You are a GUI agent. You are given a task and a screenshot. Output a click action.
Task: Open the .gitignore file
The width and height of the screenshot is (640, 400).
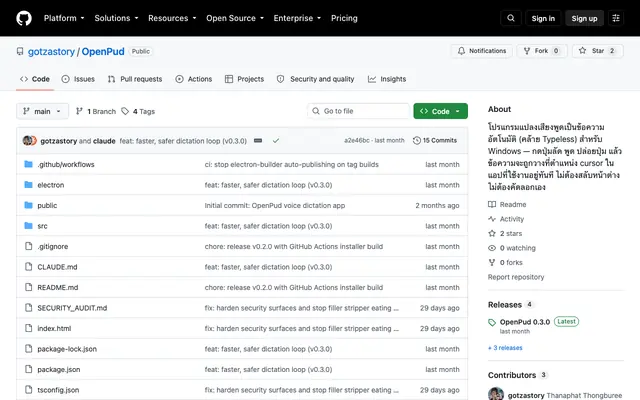pyautogui.click(x=53, y=247)
